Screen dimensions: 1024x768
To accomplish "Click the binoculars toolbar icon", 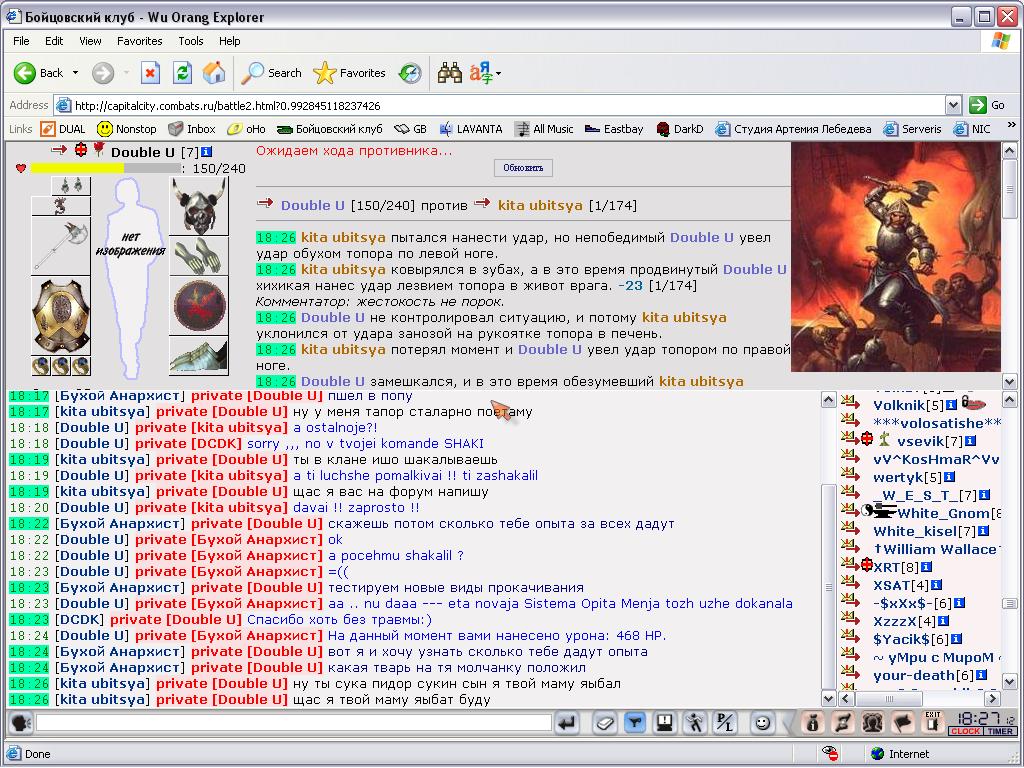I will [x=449, y=73].
